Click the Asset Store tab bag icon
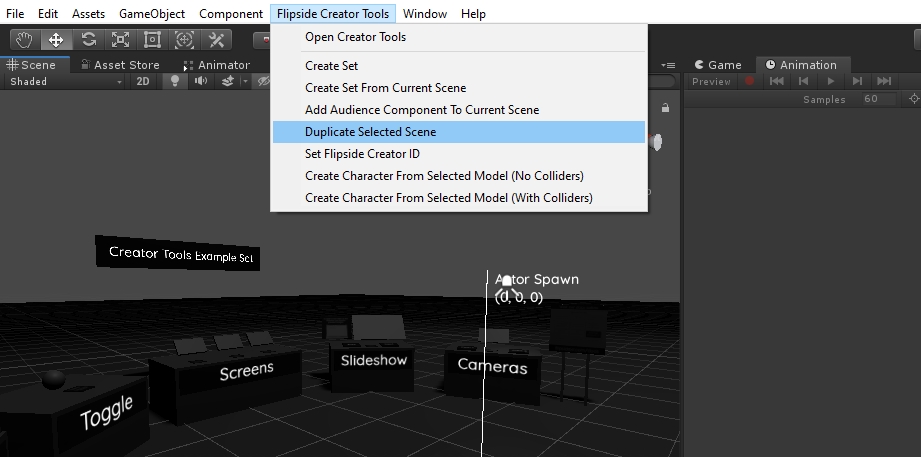921x457 pixels. (x=85, y=65)
